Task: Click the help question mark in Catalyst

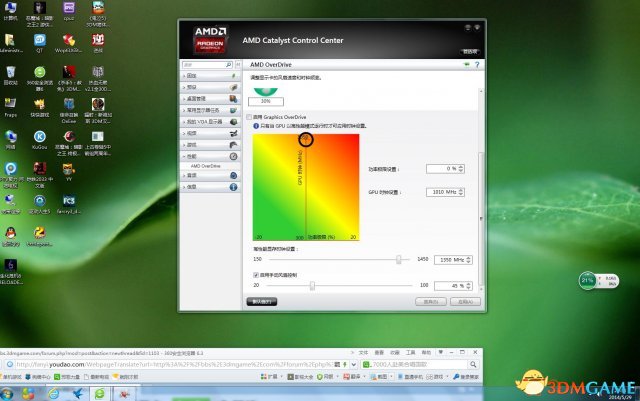Action: [x=477, y=65]
